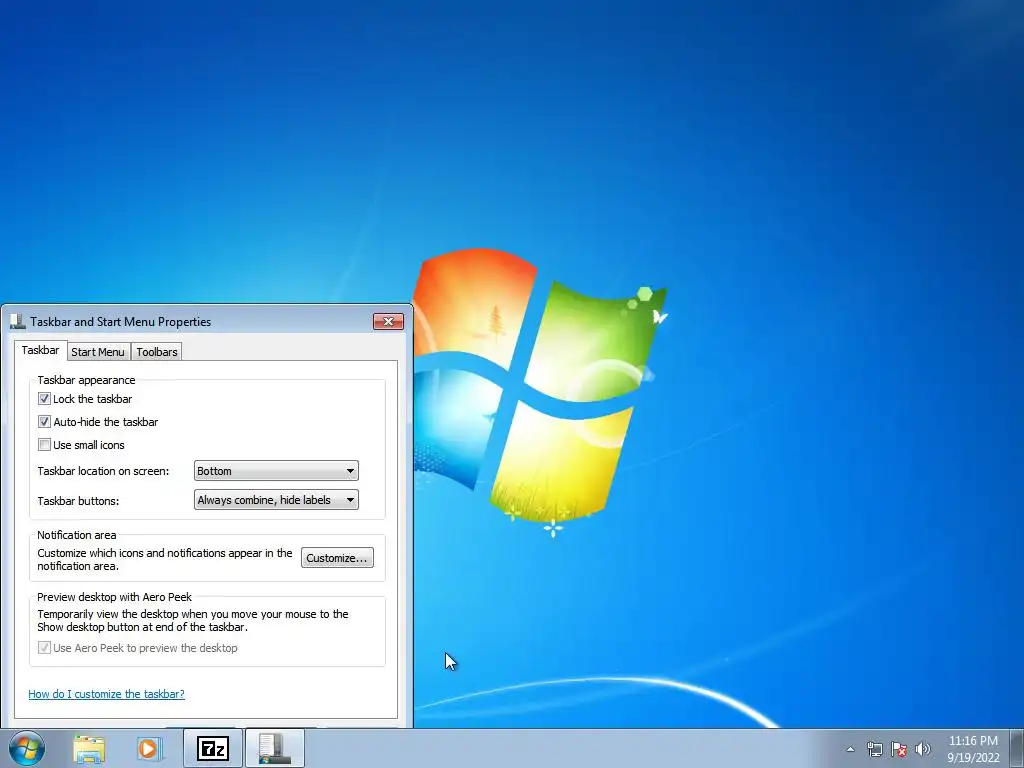This screenshot has height=768, width=1024.
Task: Launch Windows Media Player from taskbar
Action: tap(150, 748)
